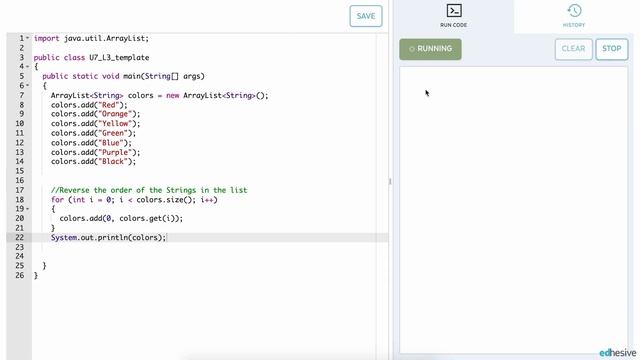
Task: Collapse the fold arrow on line 4
Action: point(28,67)
